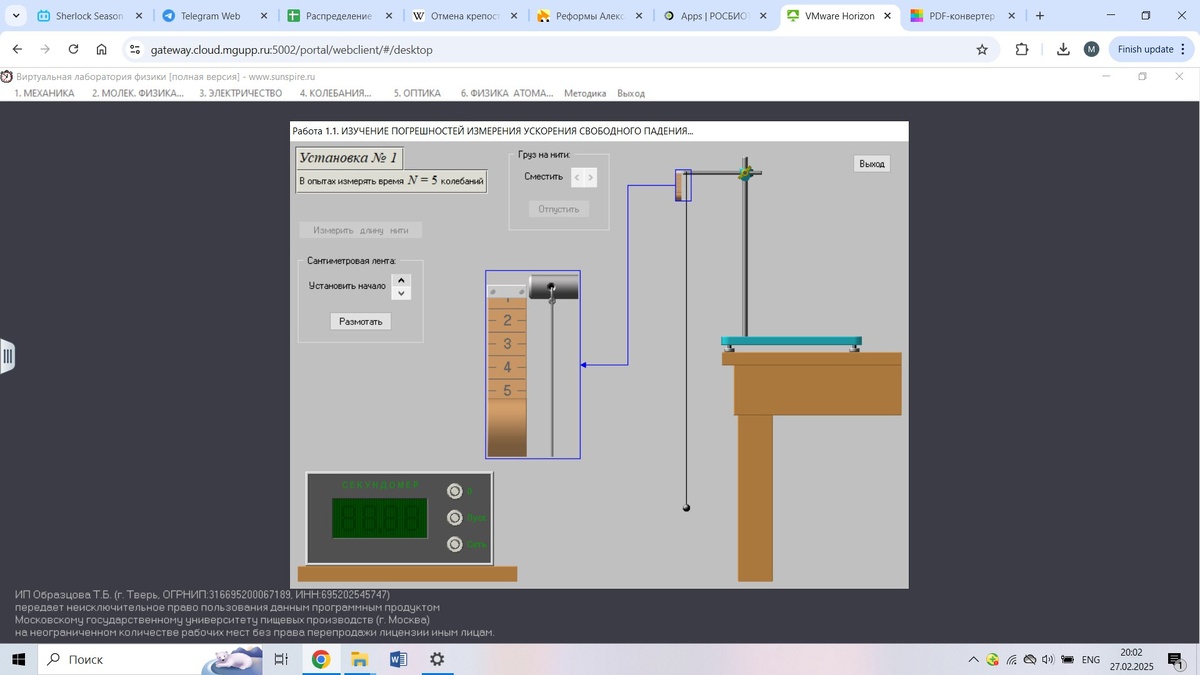Reload the current page
The width and height of the screenshot is (1200, 675).
73,49
